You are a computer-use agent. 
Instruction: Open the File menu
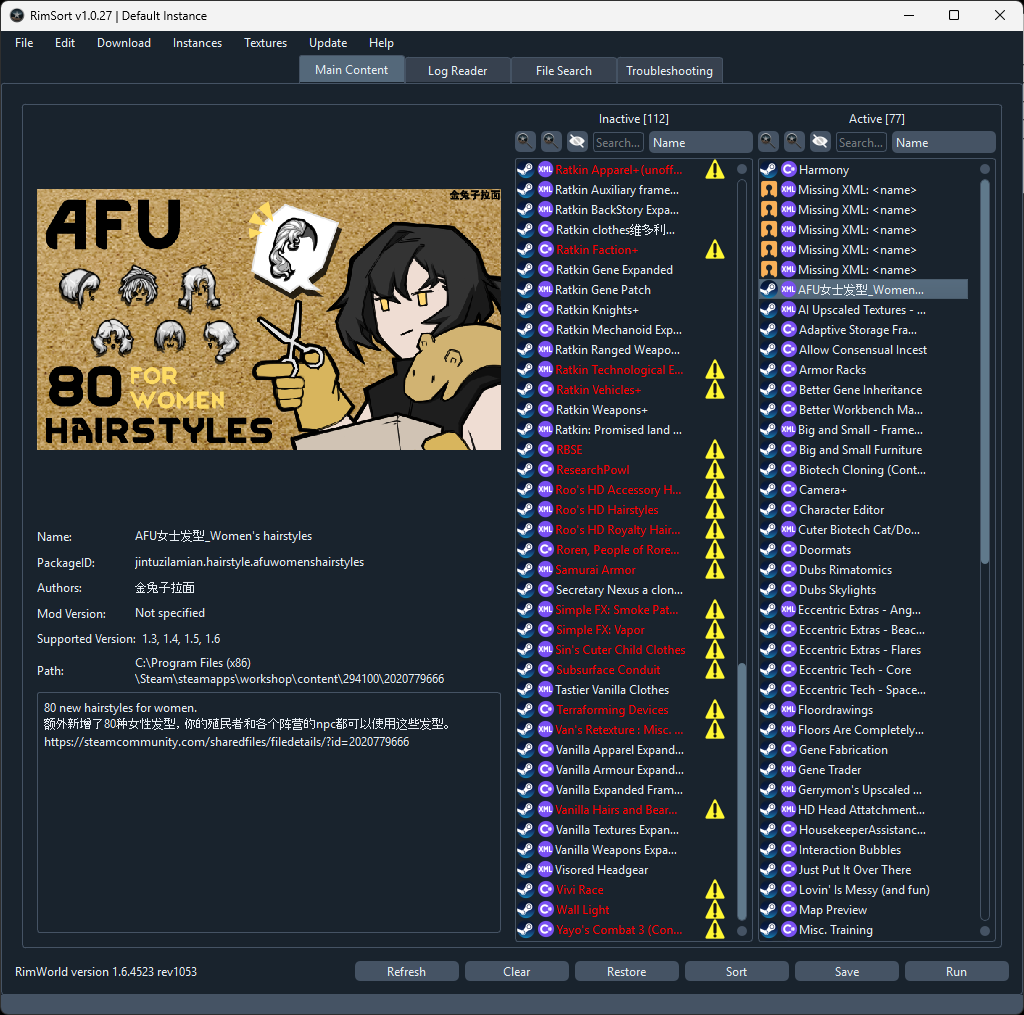(24, 43)
